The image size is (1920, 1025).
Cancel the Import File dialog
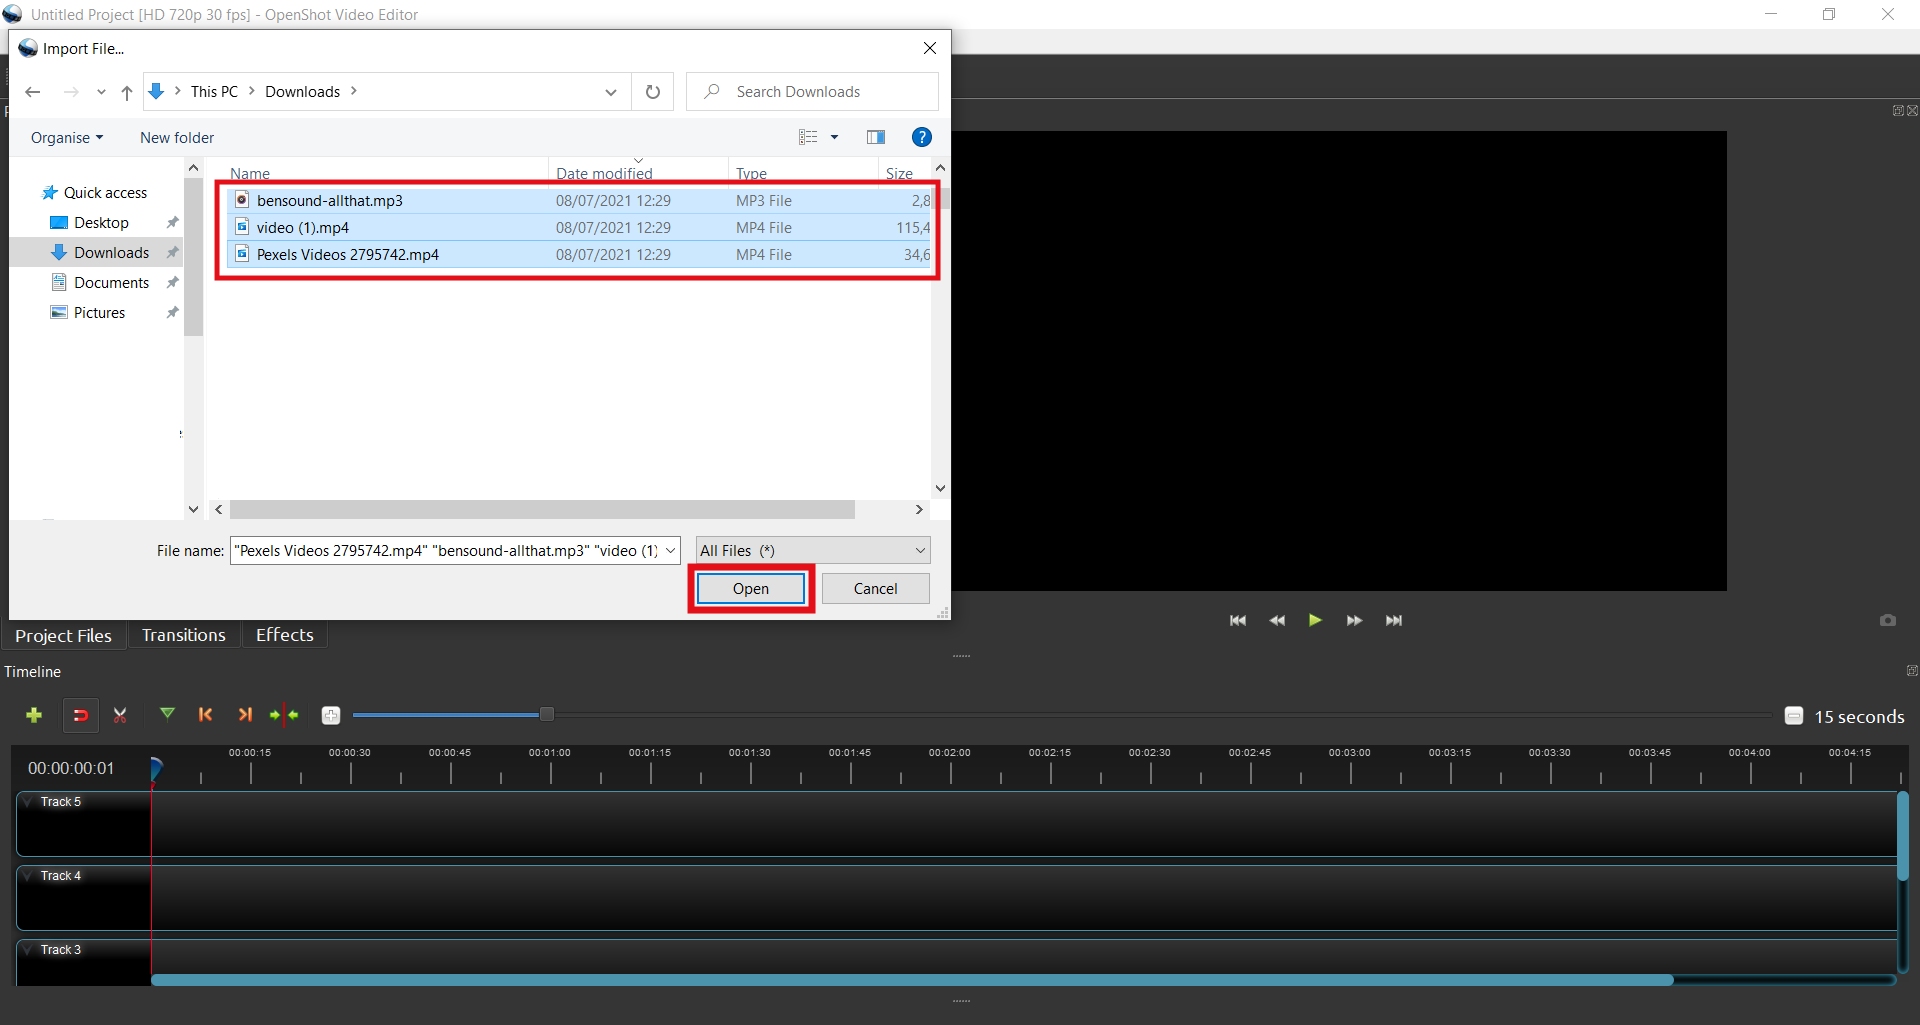pyautogui.click(x=876, y=589)
